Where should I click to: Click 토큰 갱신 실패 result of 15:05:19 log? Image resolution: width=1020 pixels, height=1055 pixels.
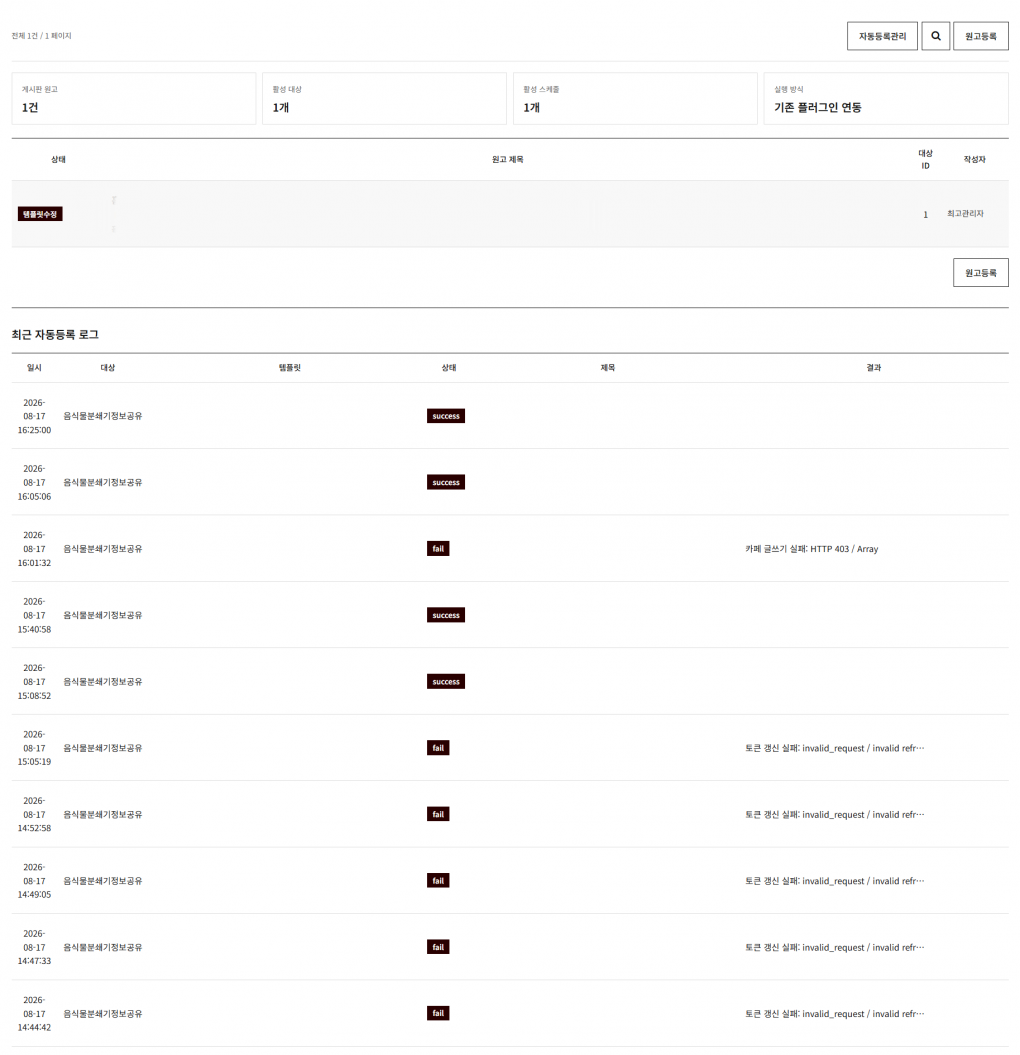click(x=834, y=748)
